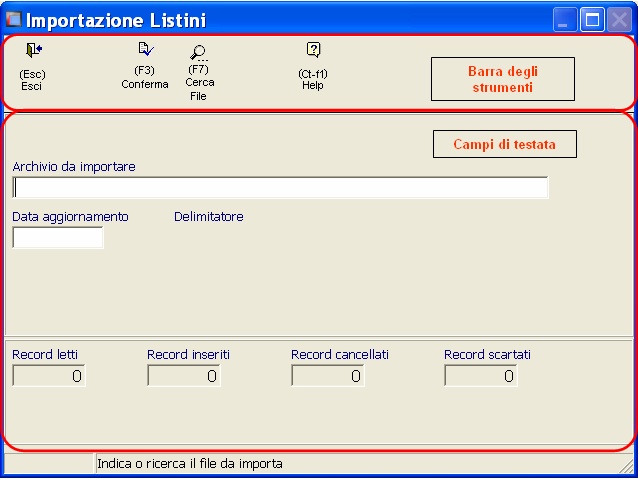
Task: Close the Importazione Listini window
Action: coord(619,20)
